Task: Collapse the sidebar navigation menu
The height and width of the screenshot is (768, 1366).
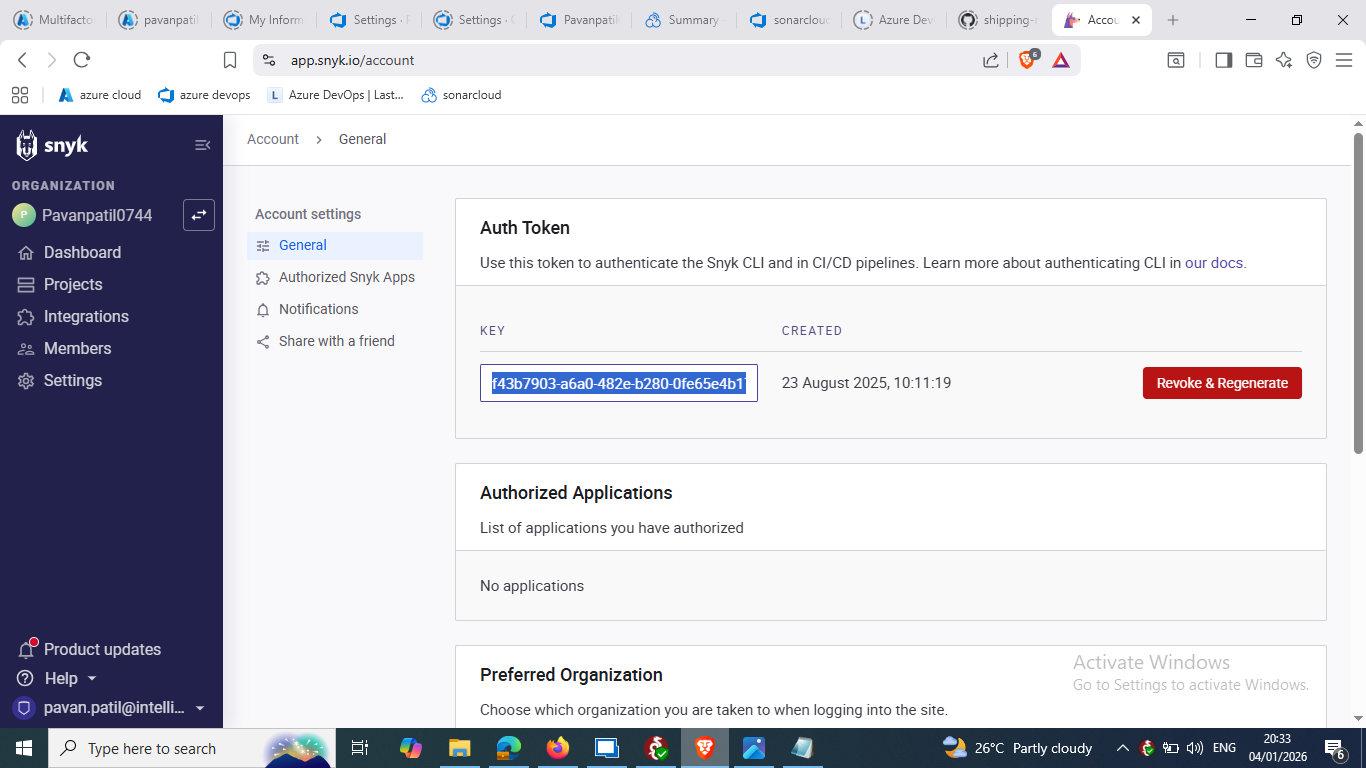Action: 202,145
